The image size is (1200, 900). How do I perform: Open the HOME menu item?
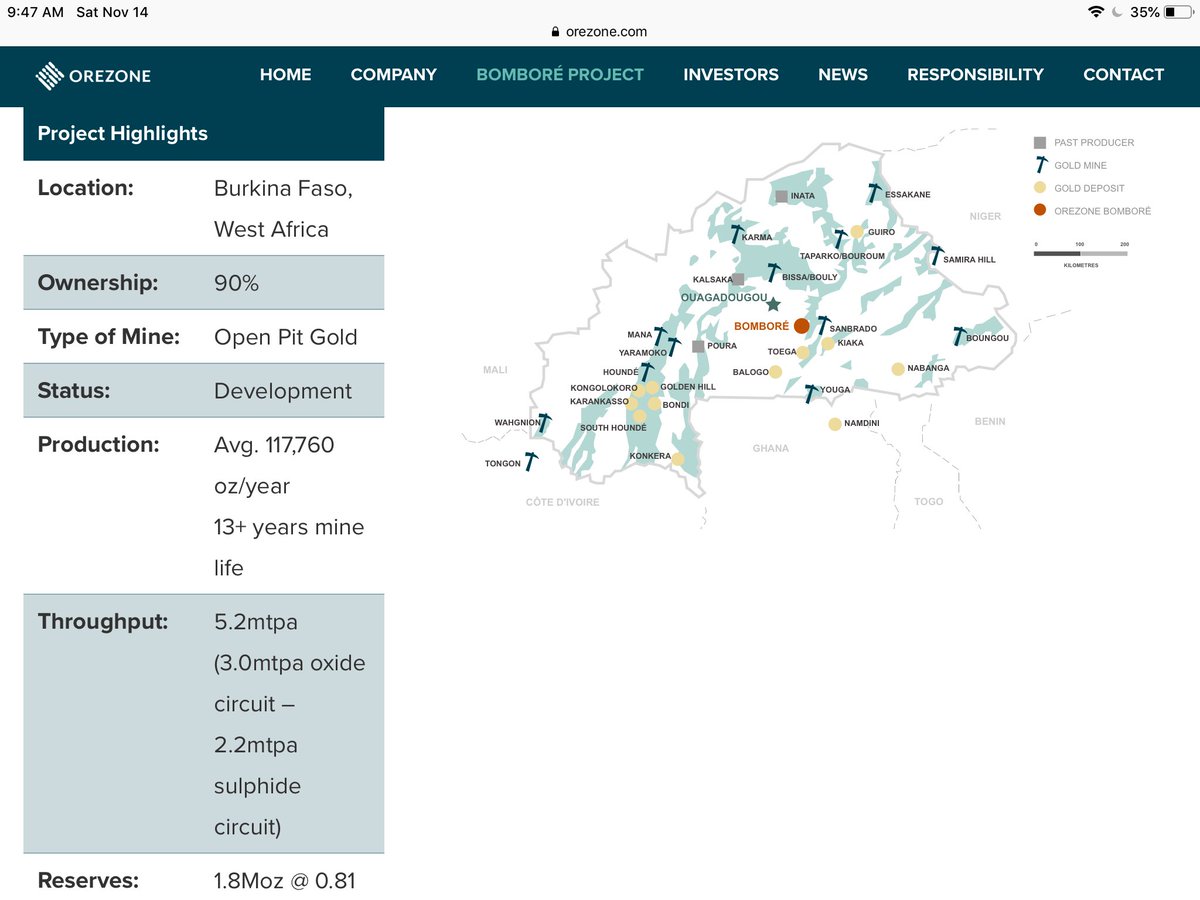pyautogui.click(x=285, y=75)
